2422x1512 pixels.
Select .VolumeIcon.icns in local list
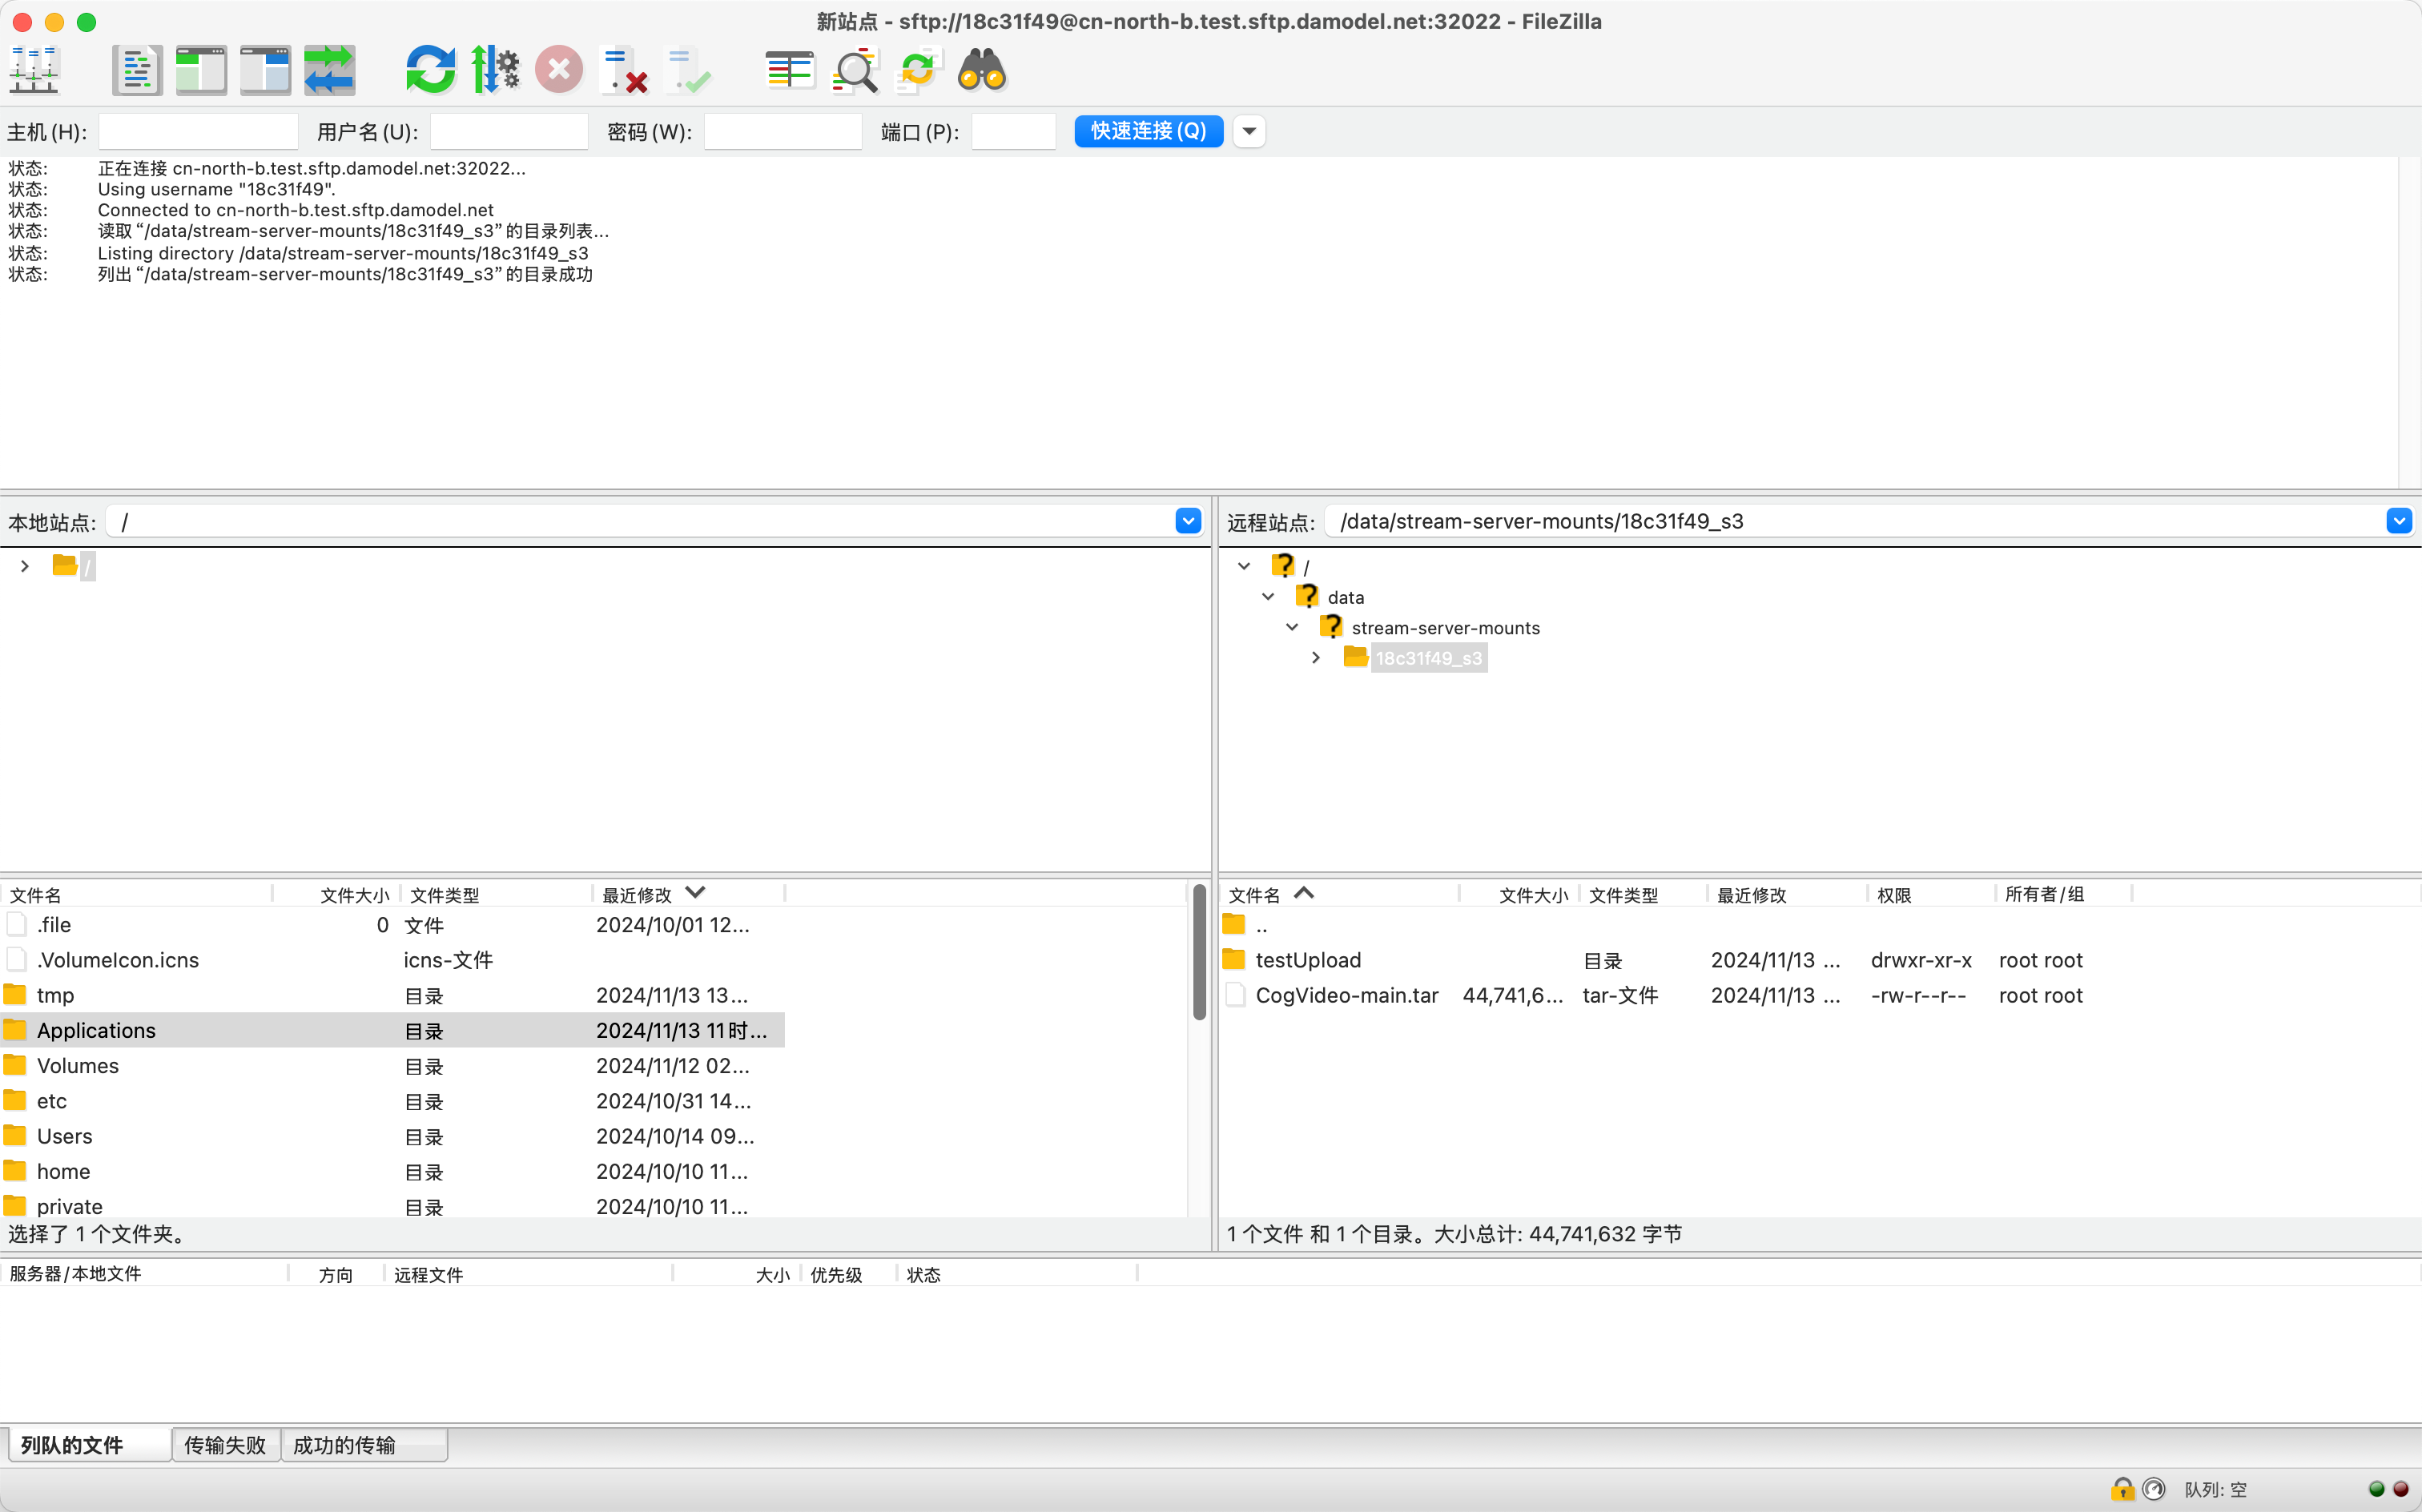392,960
